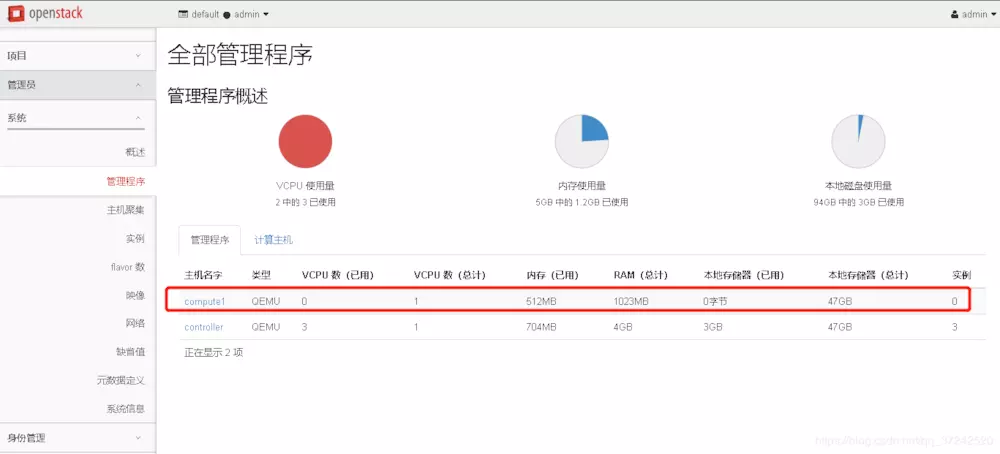The height and width of the screenshot is (454, 1000).
Task: Click the 本地存储器 (总计) column header
Action: pyautogui.click(x=868, y=275)
